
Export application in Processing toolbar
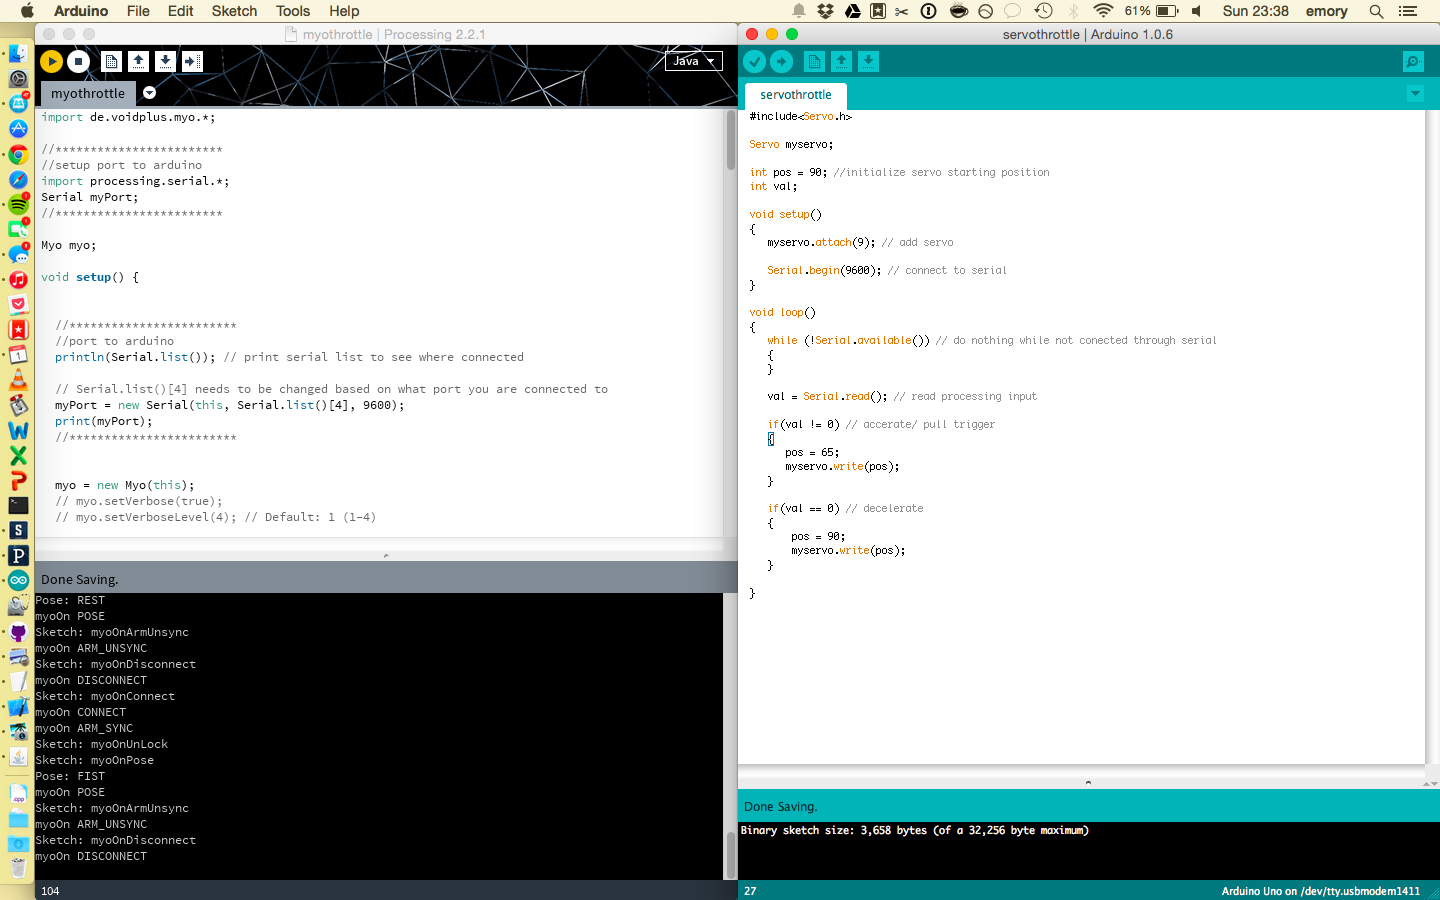point(192,61)
